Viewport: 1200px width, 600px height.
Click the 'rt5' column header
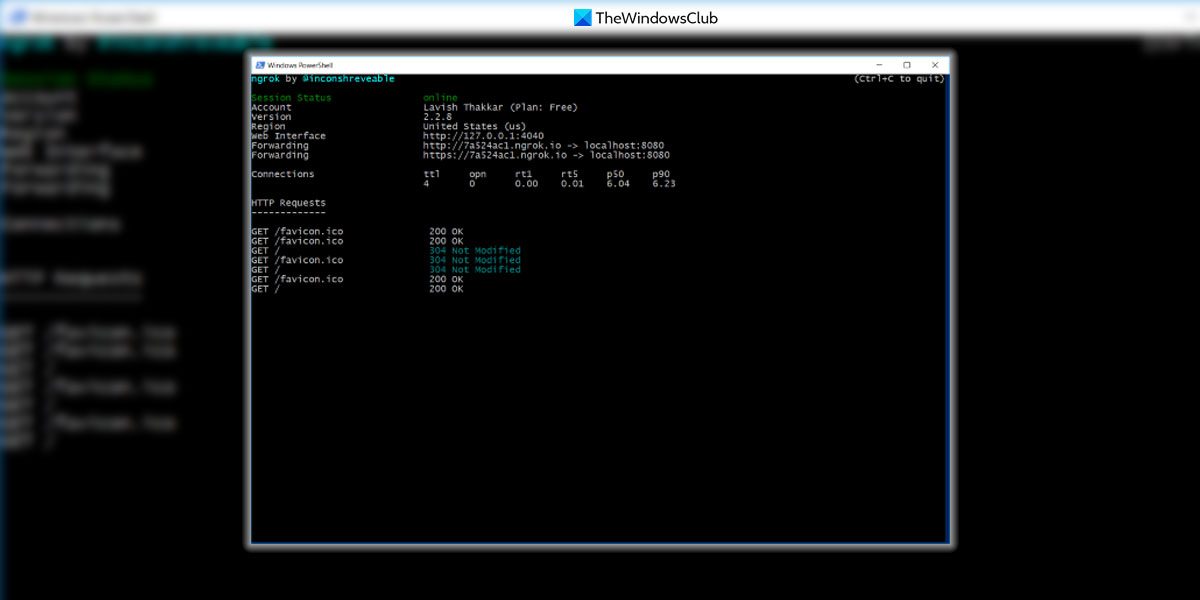click(x=570, y=174)
